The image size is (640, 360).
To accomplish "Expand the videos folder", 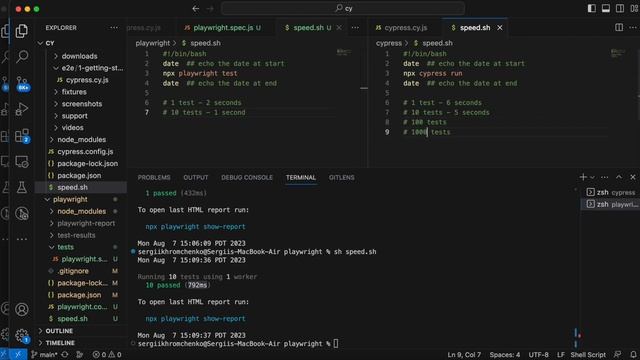I will 81,127.
